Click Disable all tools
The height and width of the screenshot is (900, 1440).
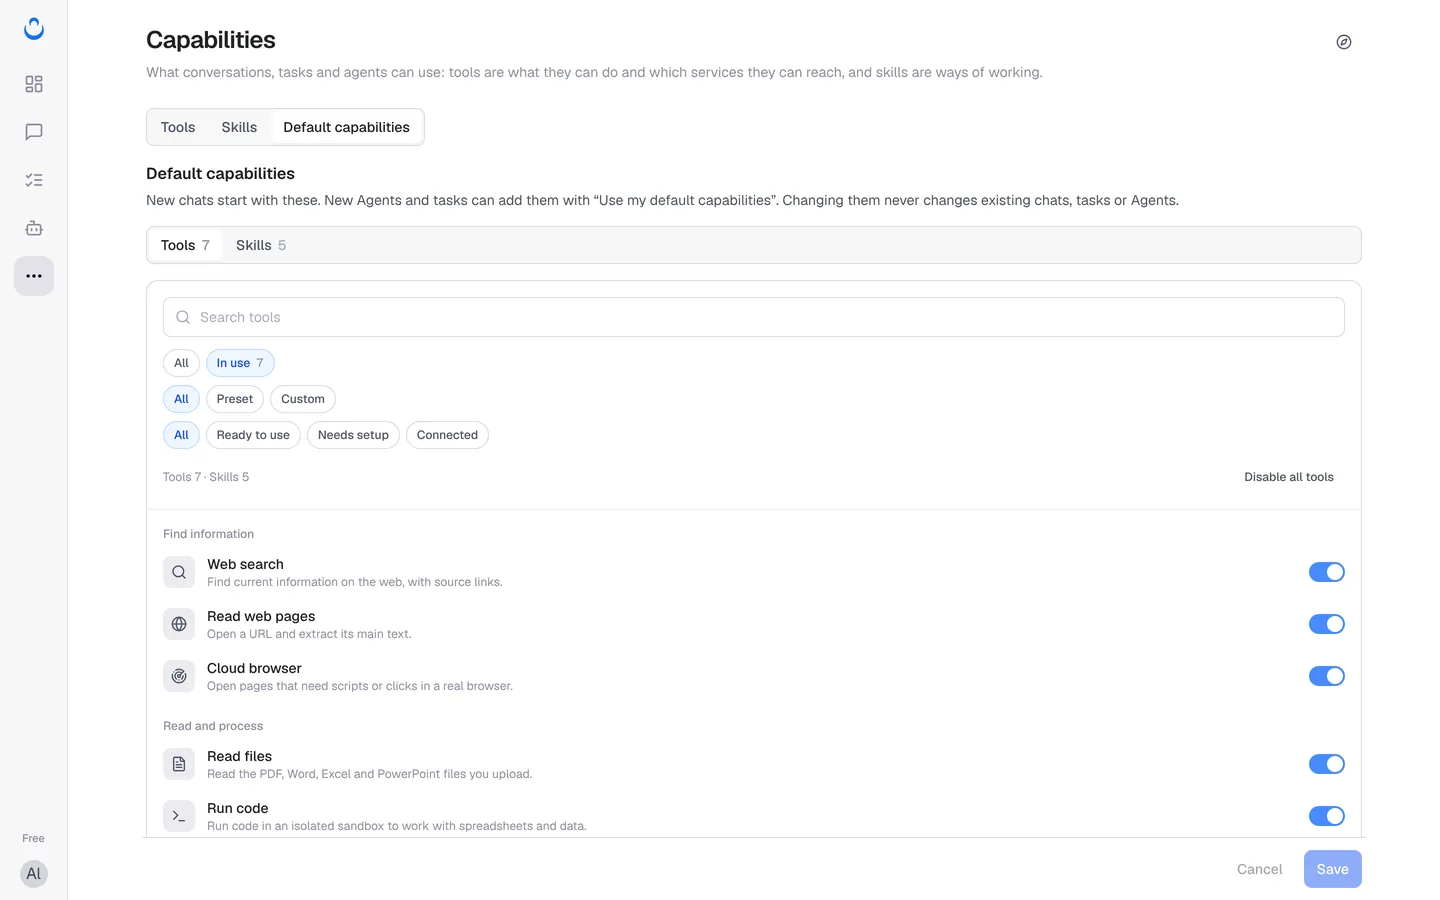pos(1289,477)
